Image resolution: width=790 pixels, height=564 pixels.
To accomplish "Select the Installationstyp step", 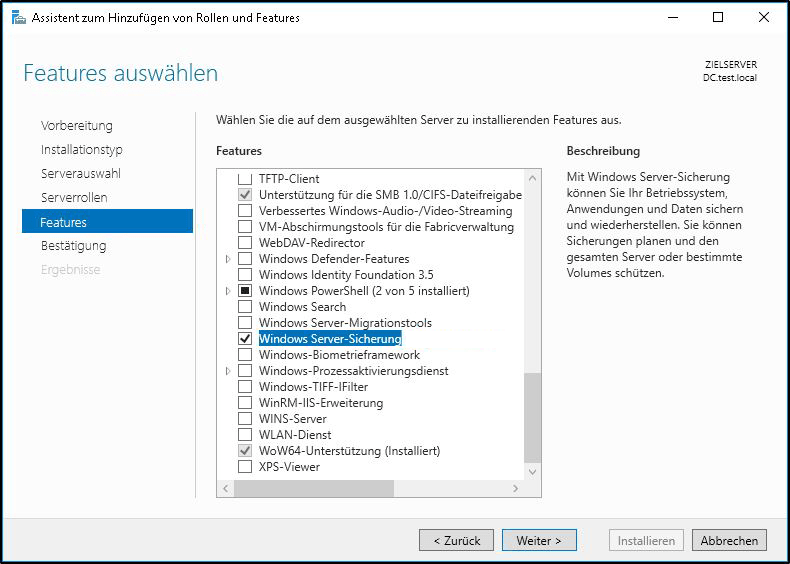I will [x=81, y=150].
